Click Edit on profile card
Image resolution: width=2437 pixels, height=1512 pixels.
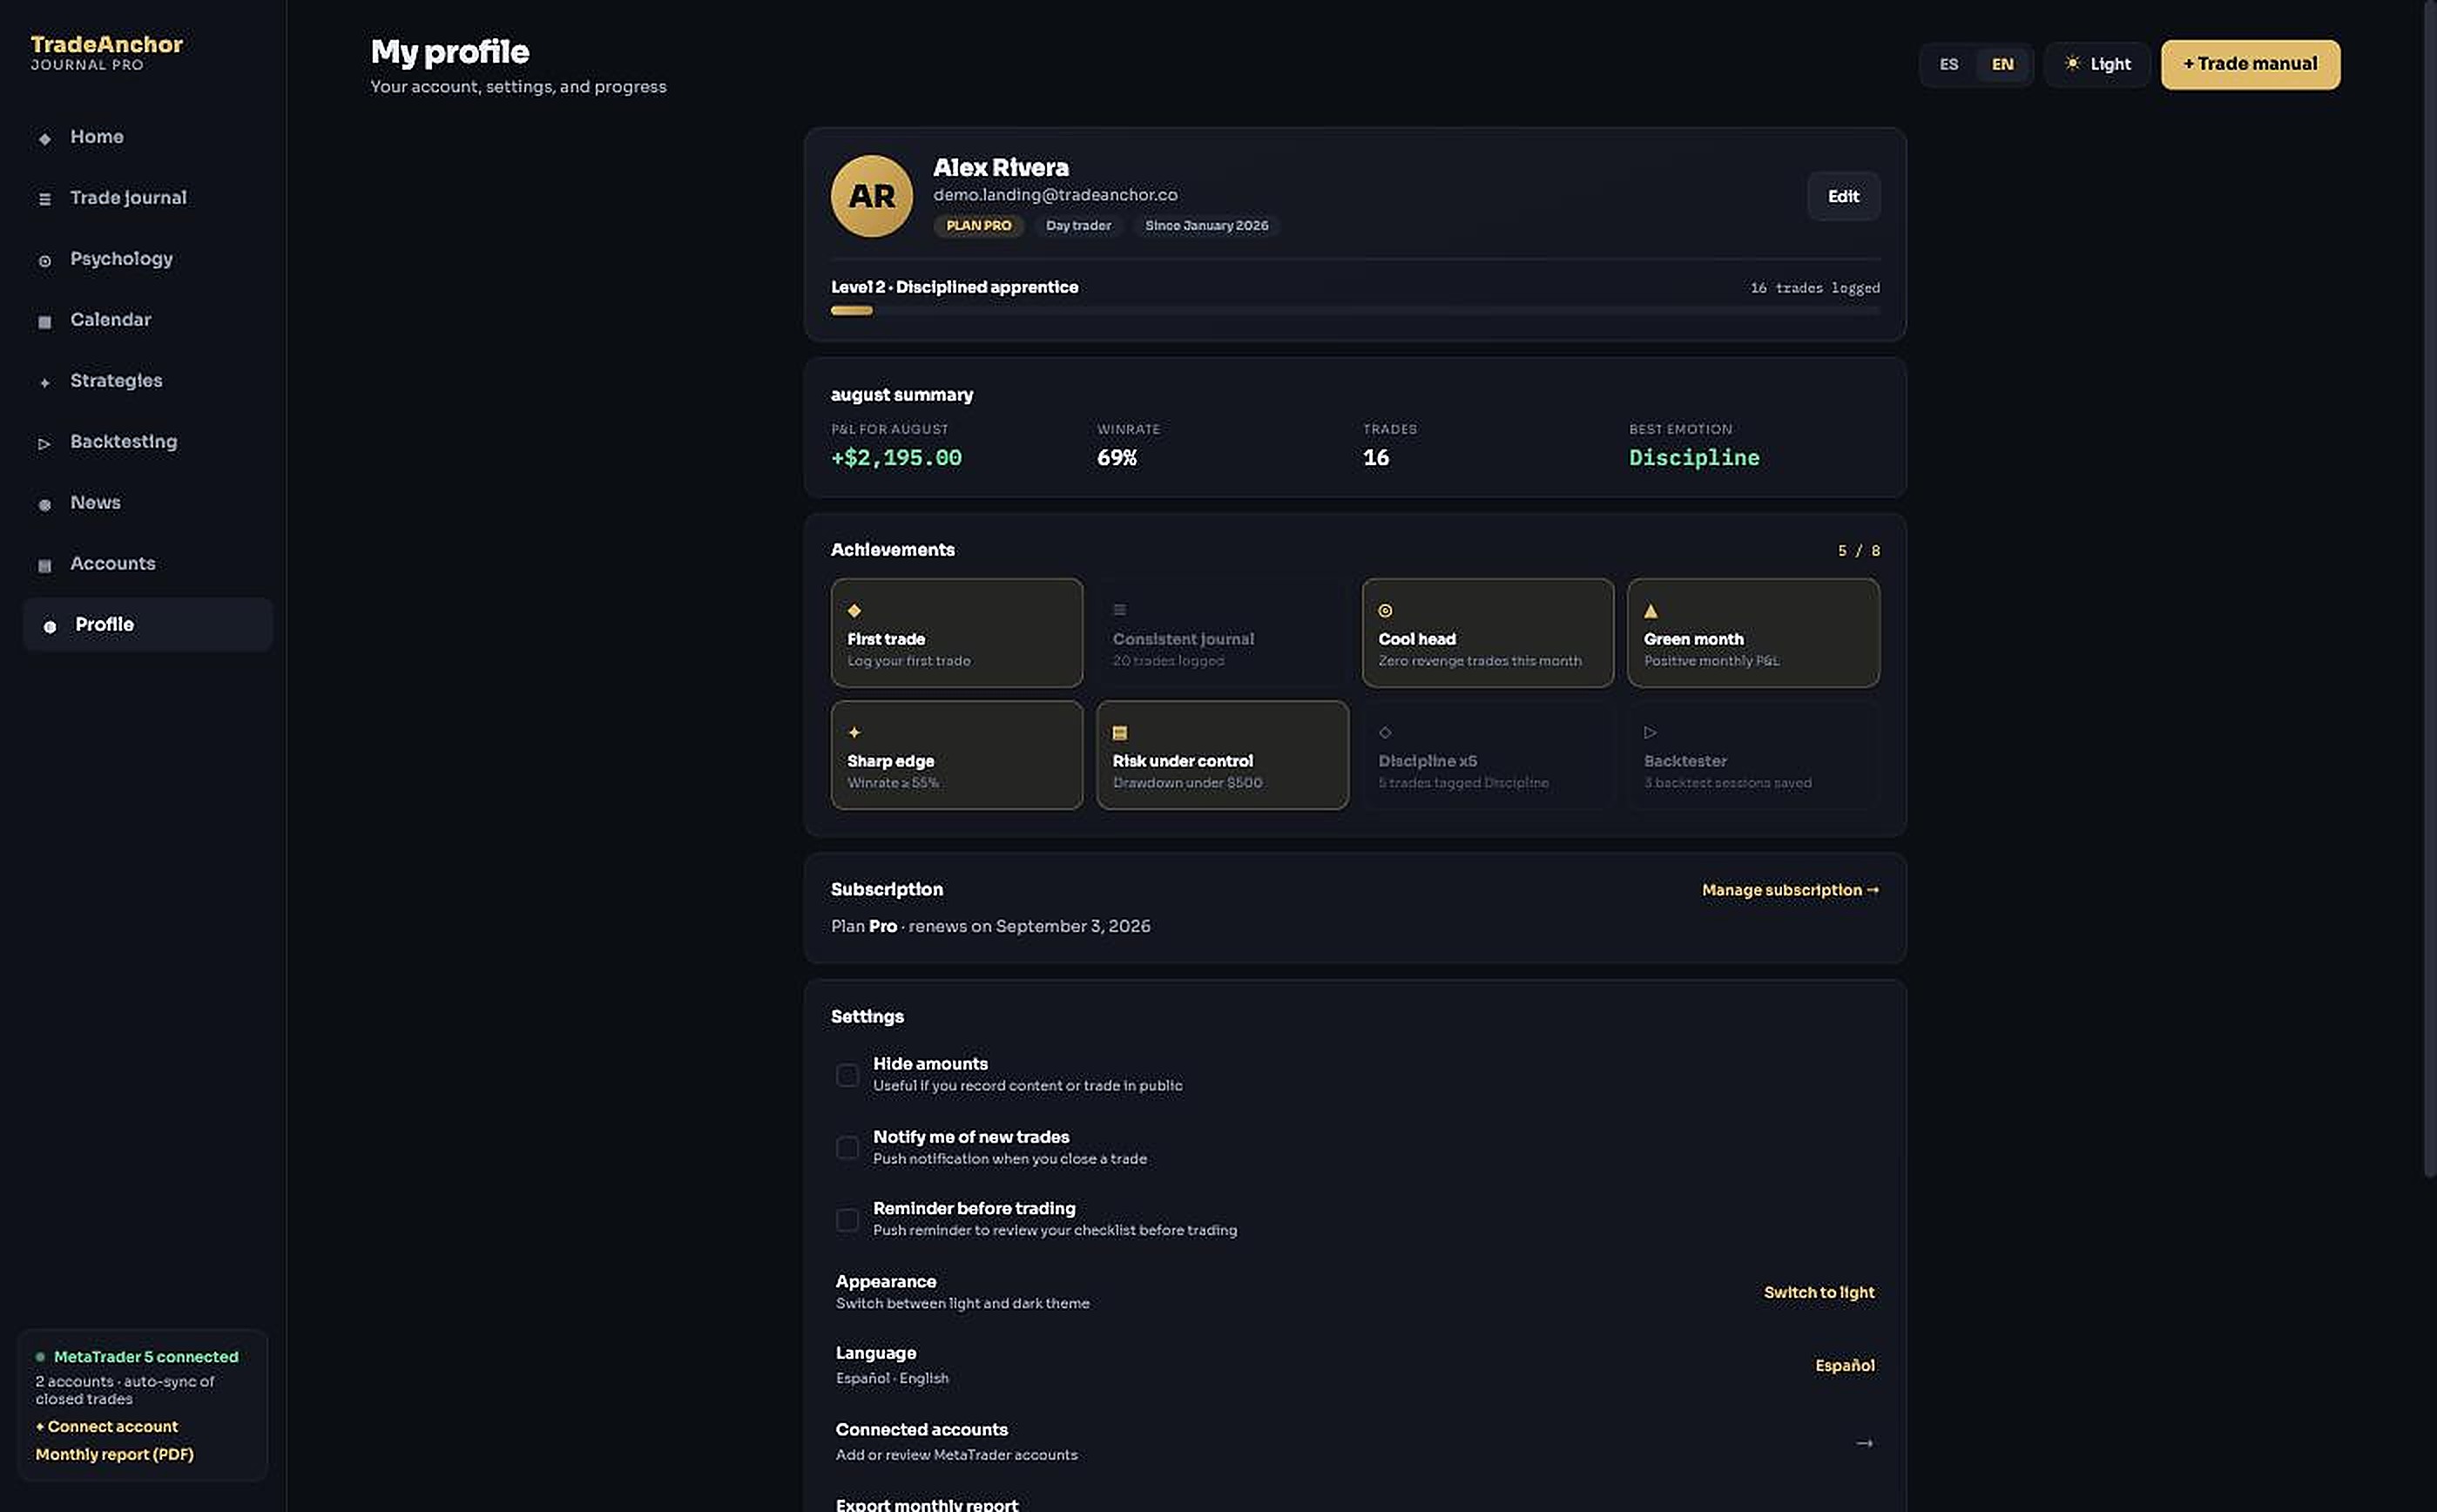pos(1843,196)
